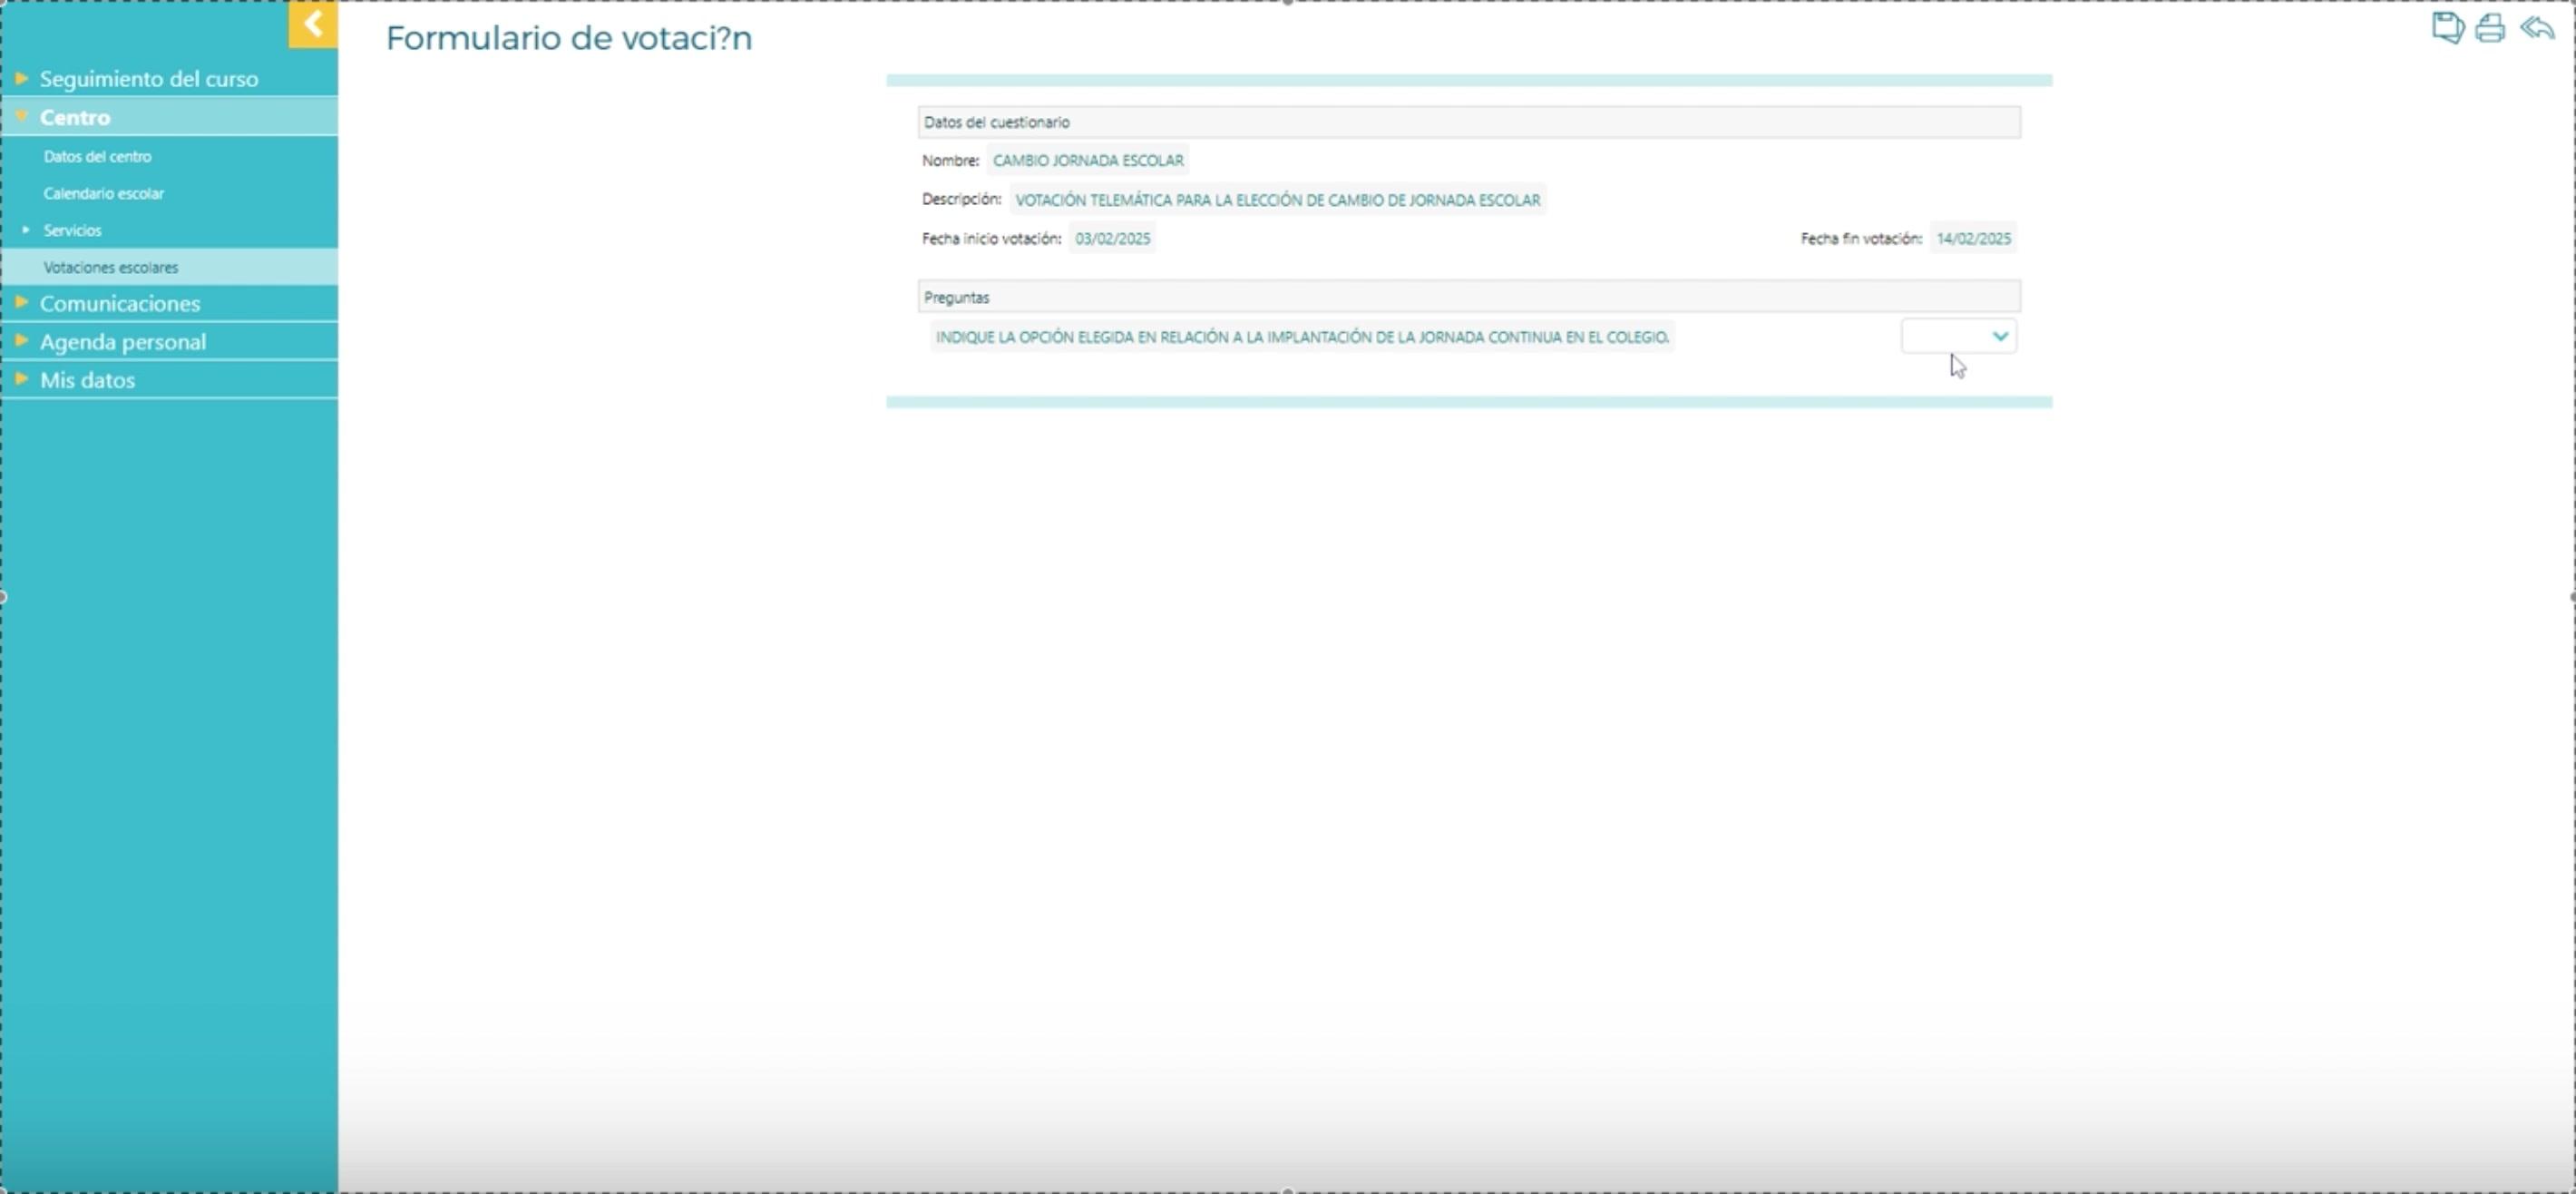Collapse sidebar with yellow chevron button
This screenshot has width=2576, height=1194.
click(313, 24)
